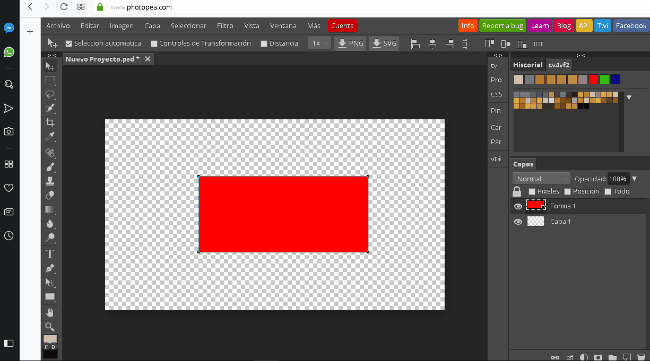Expand the swatches panel menu arrow

[629, 97]
